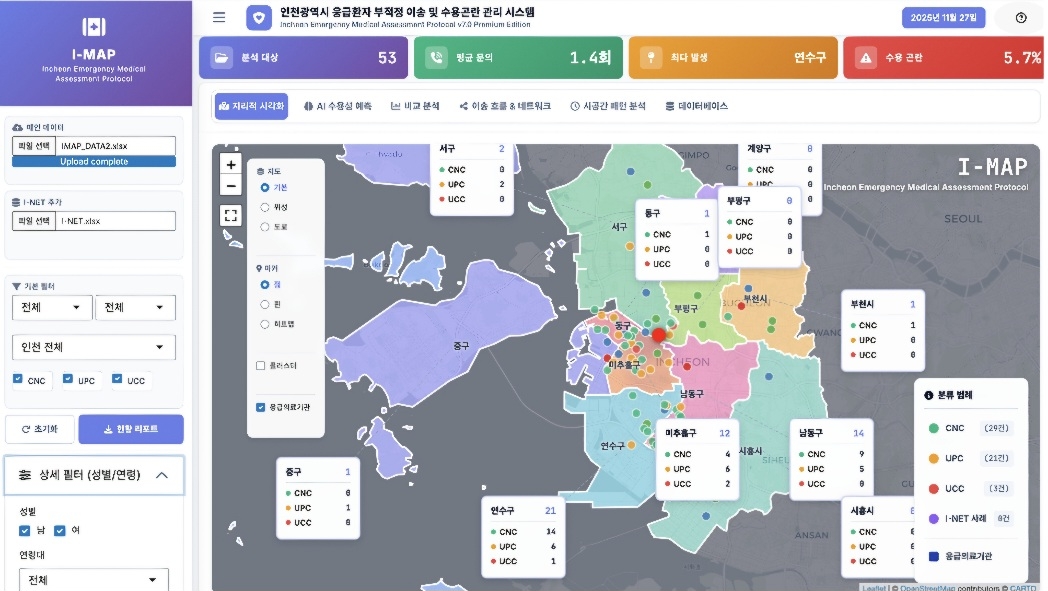Open the hamburger menu in the header
This screenshot has height=591, width=1048.
[x=219, y=17]
